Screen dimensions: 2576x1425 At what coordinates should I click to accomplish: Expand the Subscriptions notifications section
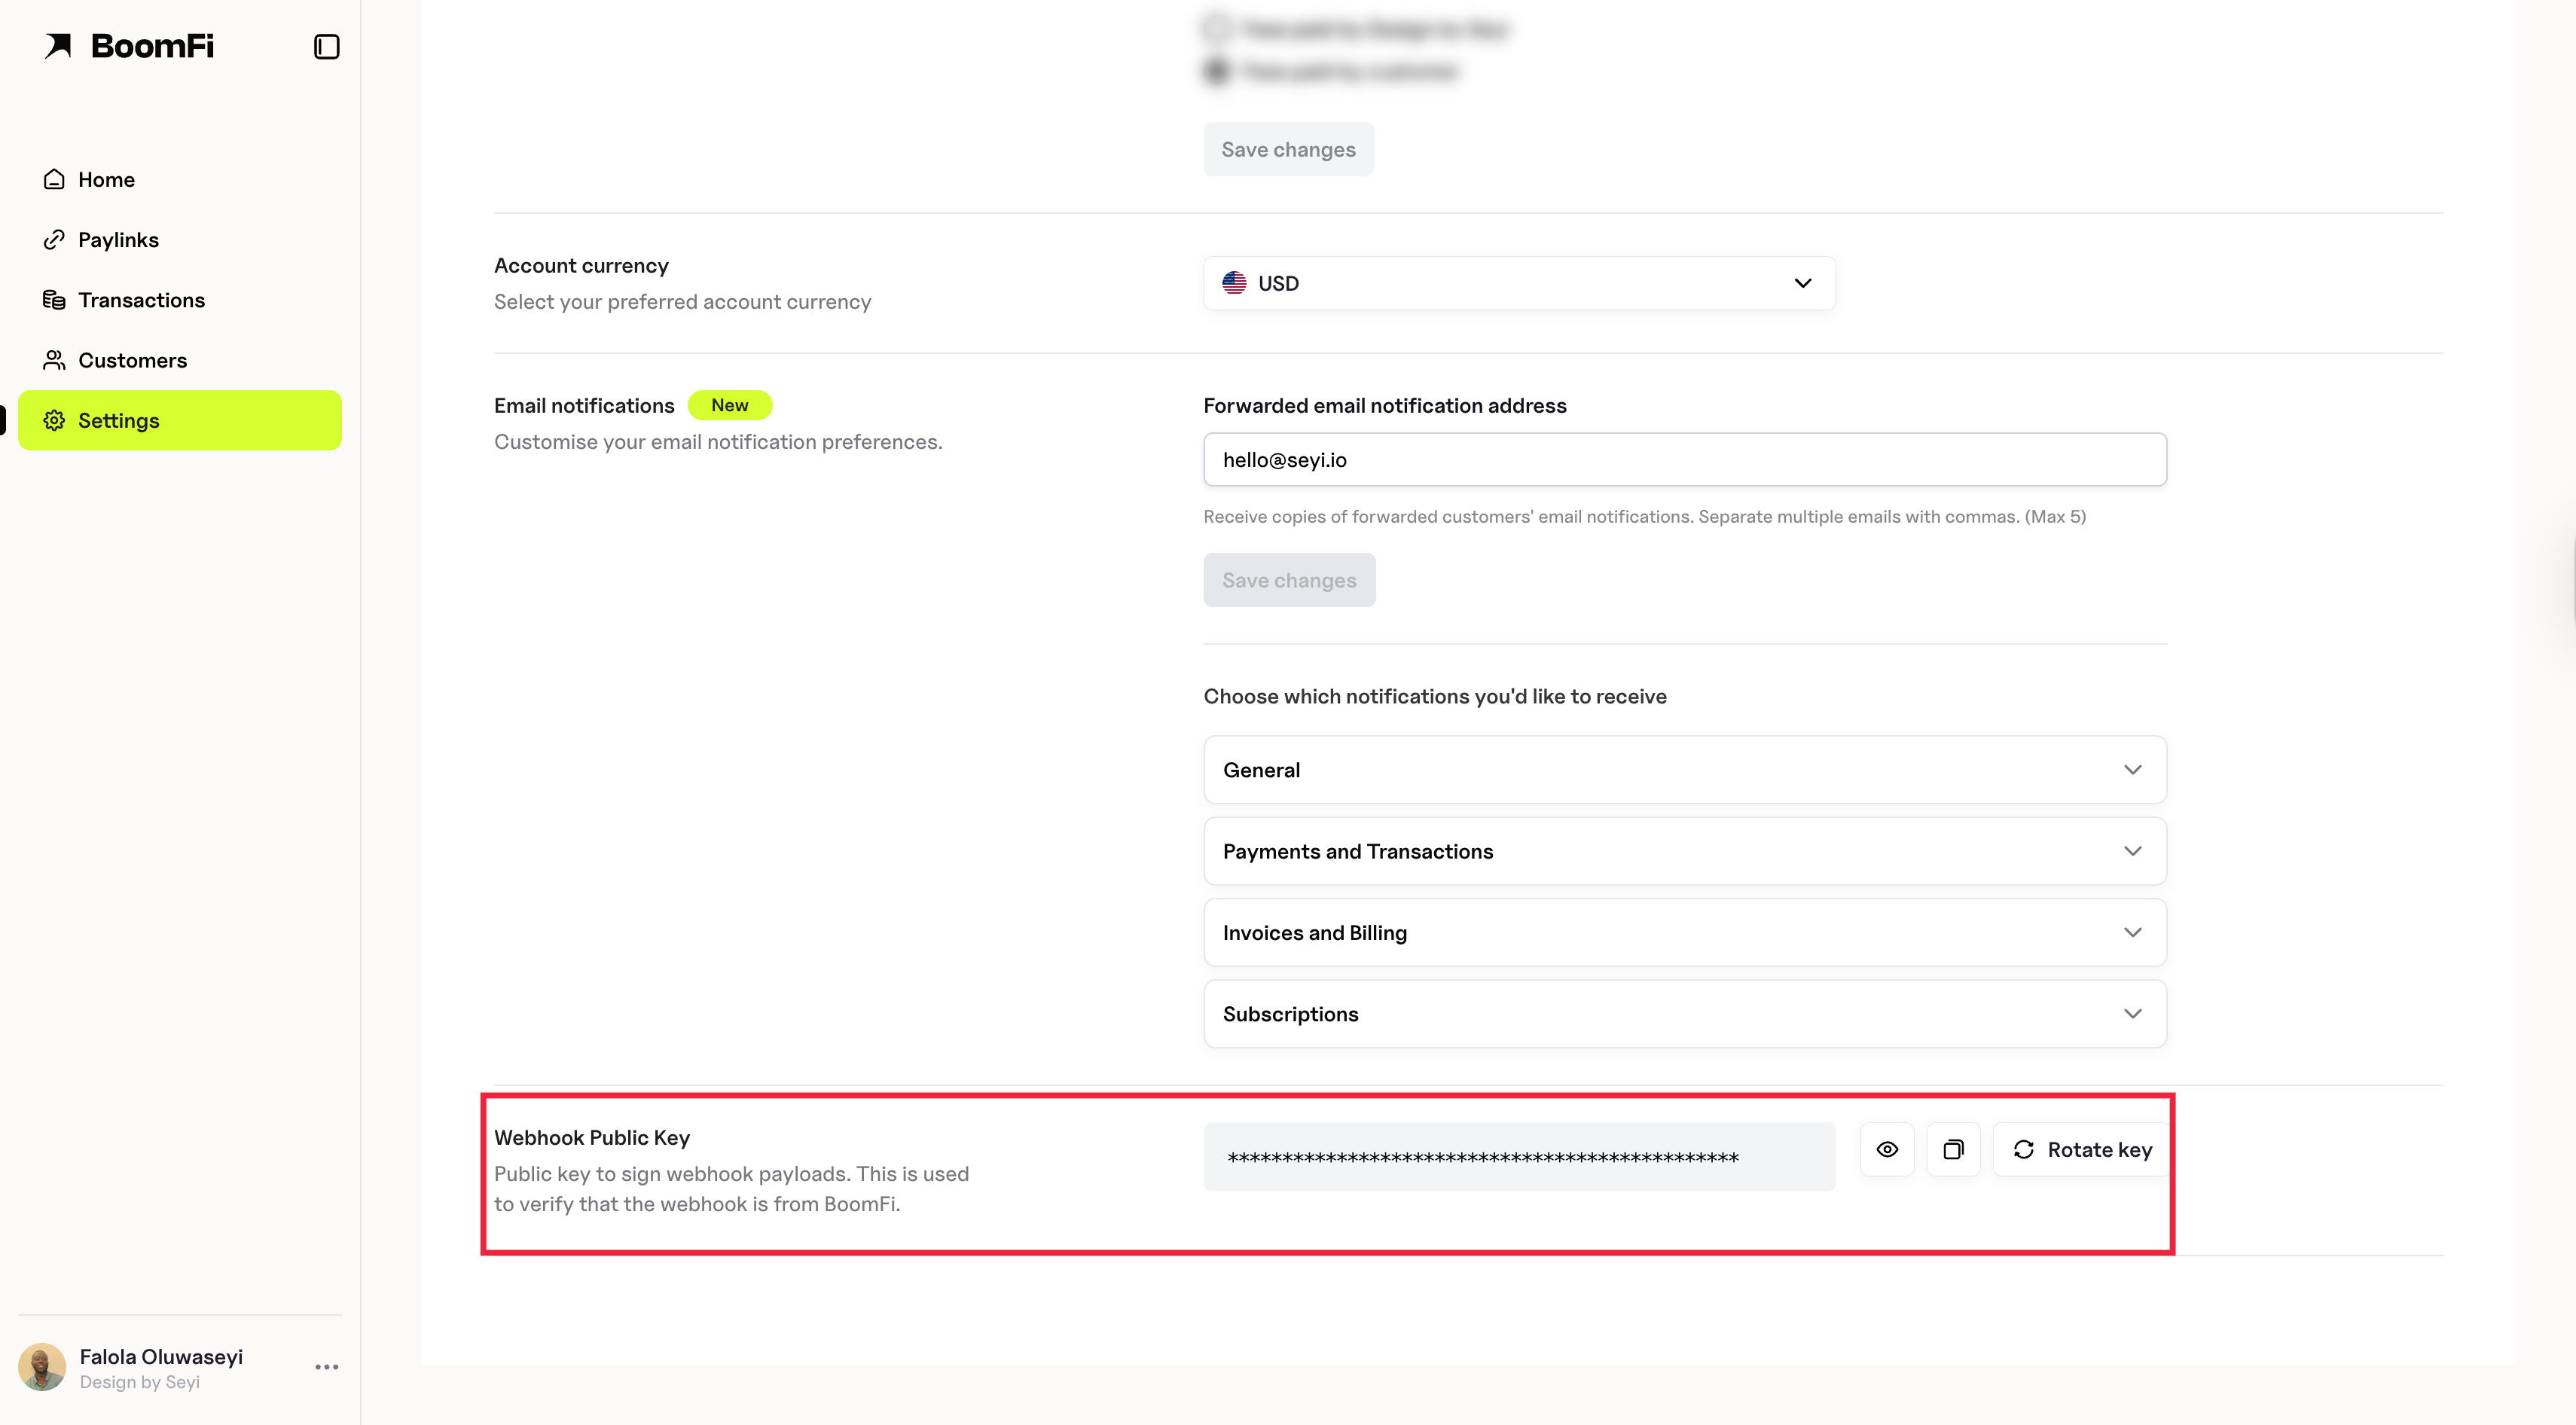coord(1685,1014)
